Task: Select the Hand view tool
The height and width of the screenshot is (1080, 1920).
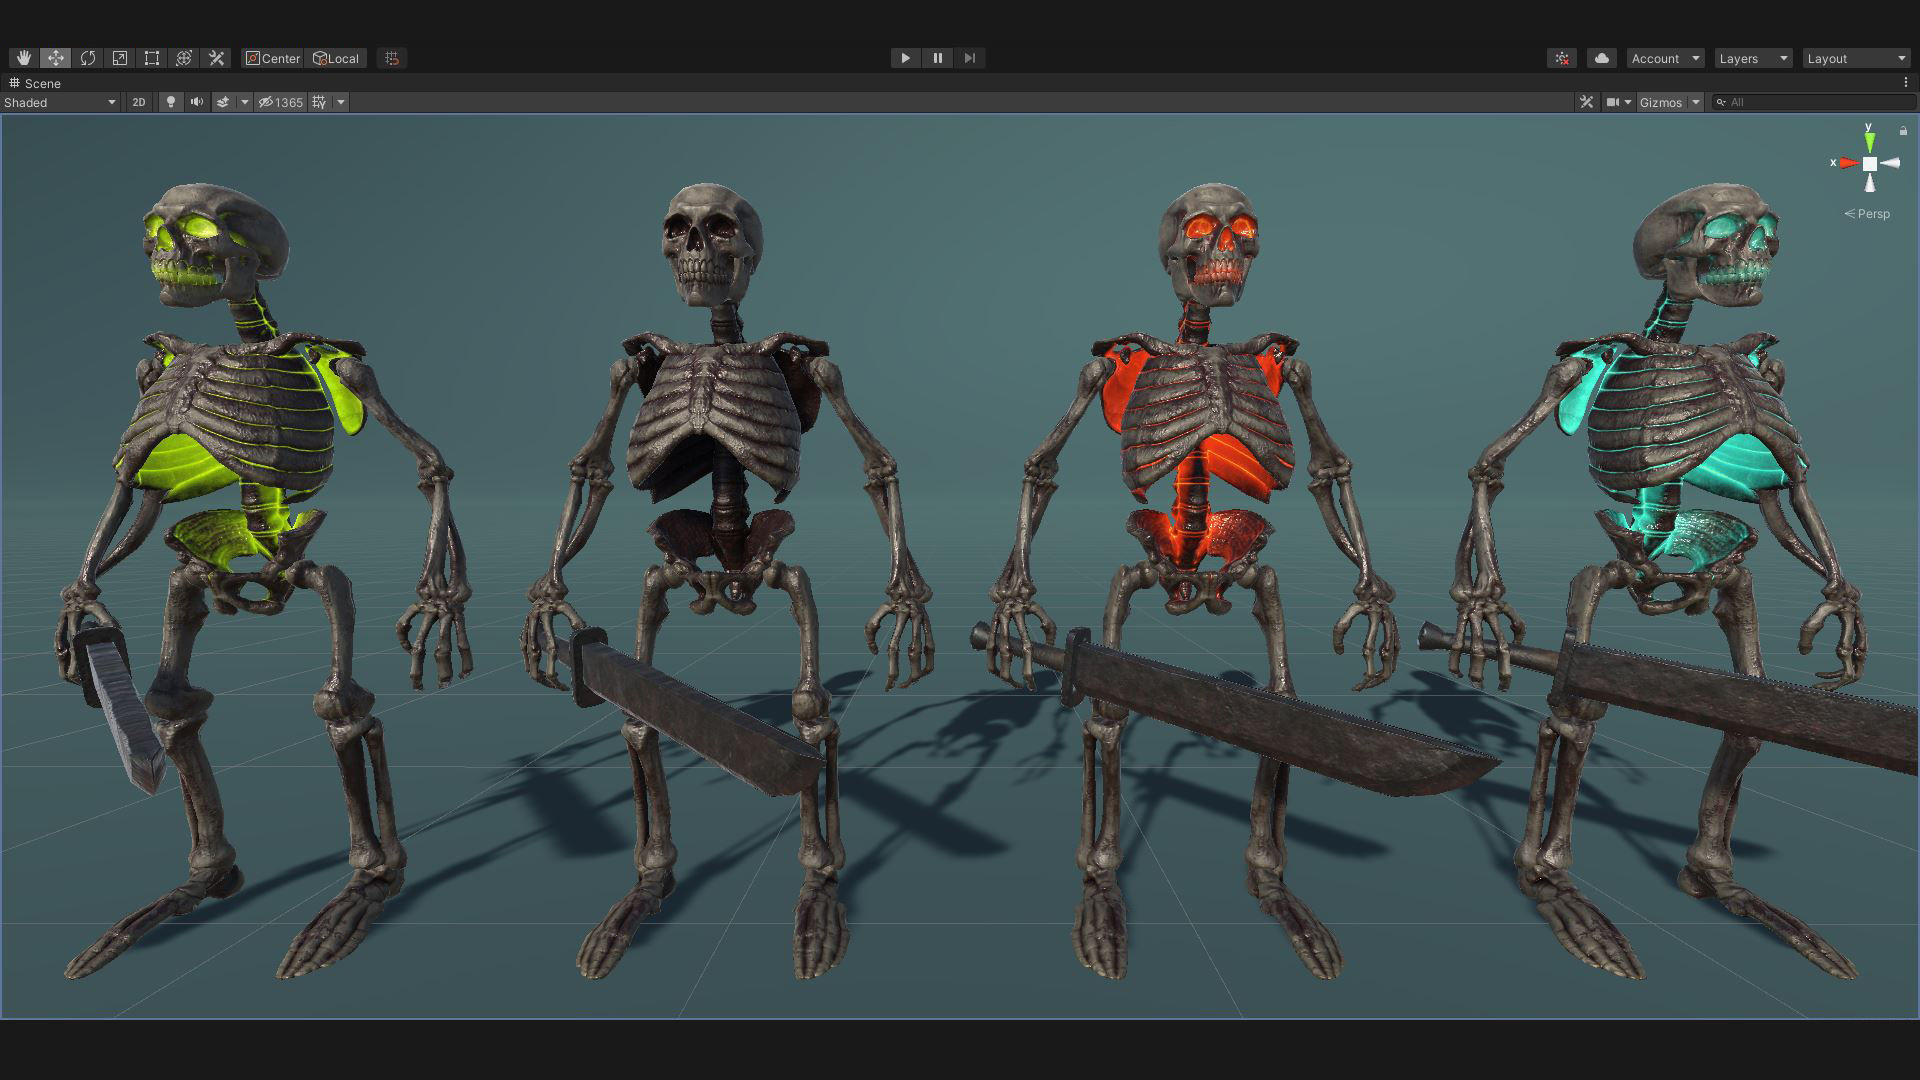Action: pyautogui.click(x=23, y=58)
